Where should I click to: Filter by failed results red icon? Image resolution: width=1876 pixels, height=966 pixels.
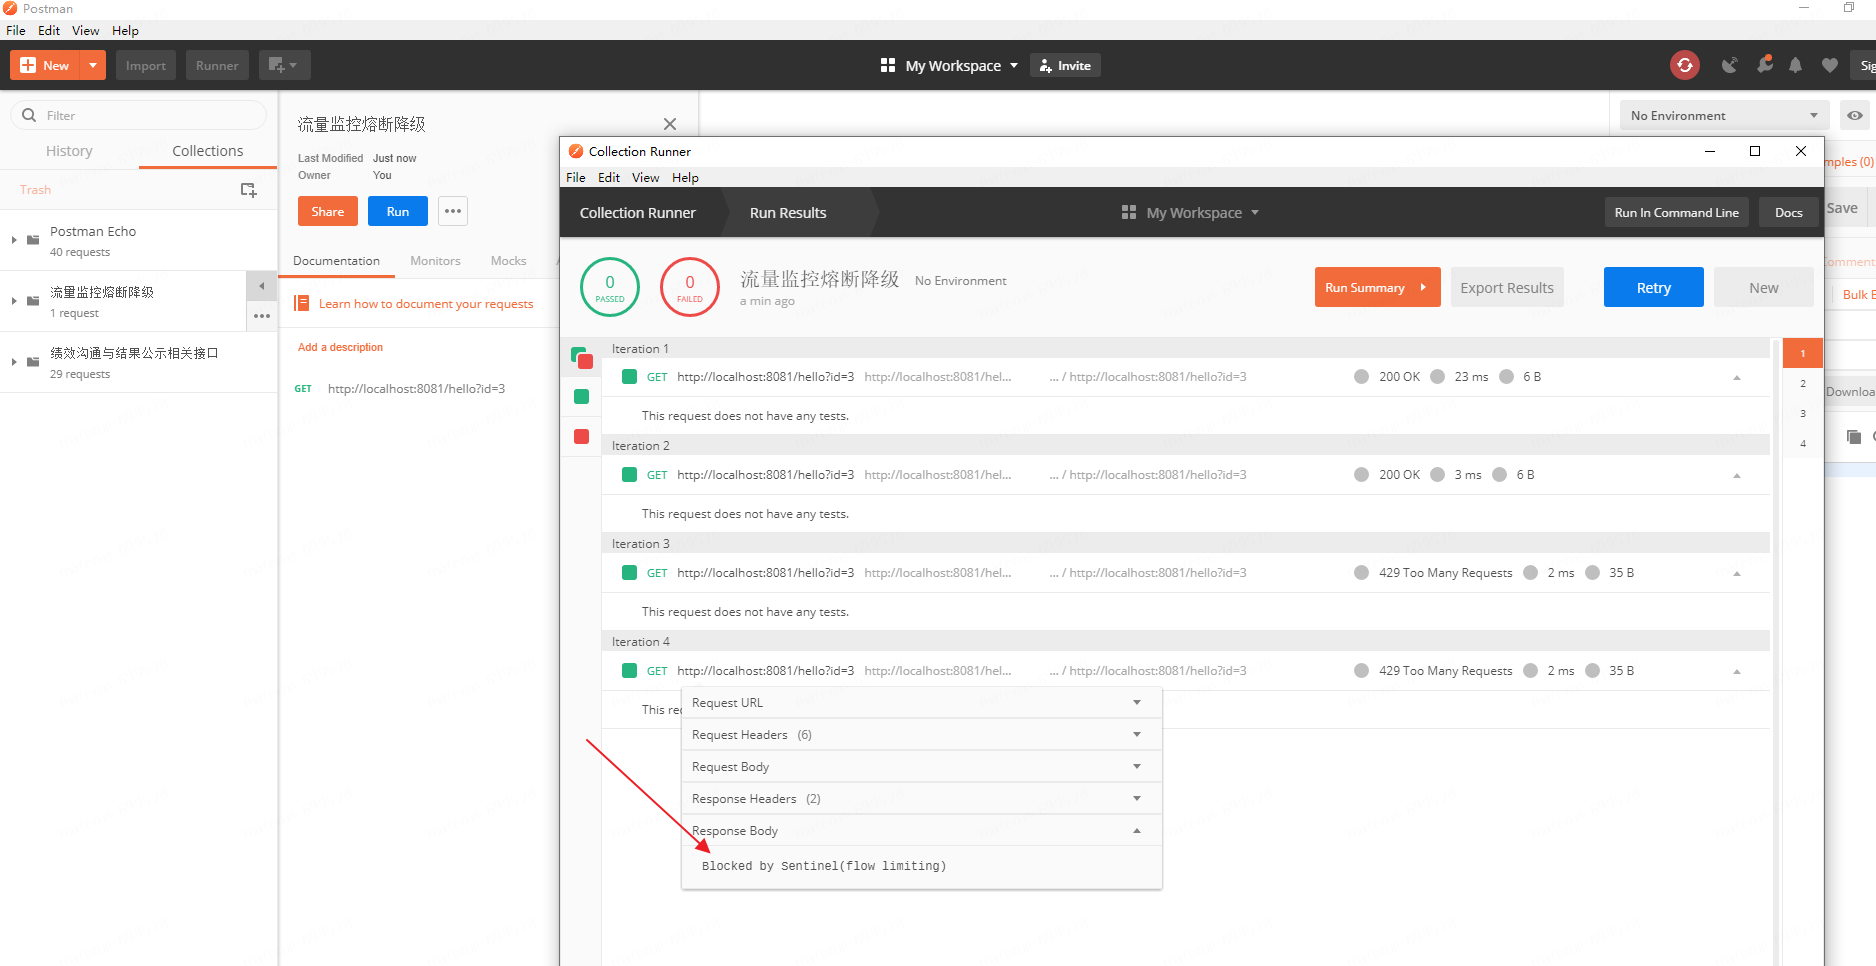pos(581,437)
